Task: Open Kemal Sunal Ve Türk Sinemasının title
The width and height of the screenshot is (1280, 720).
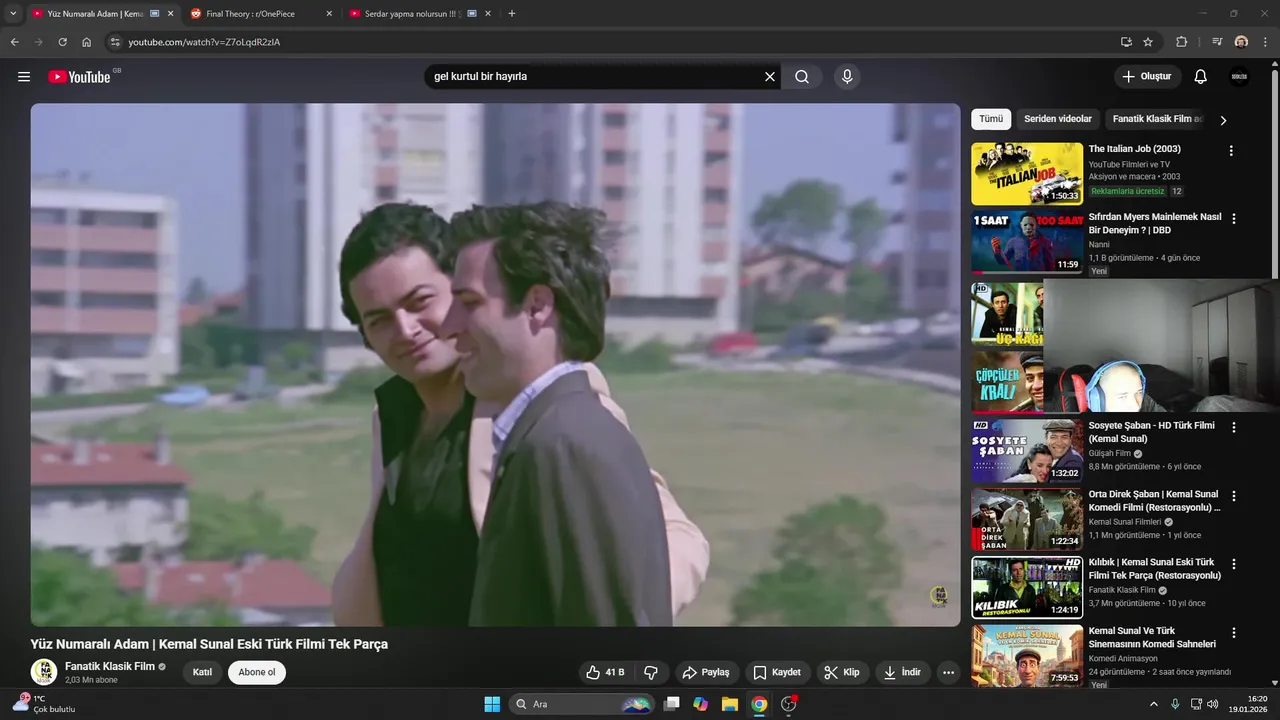Action: (1152, 638)
